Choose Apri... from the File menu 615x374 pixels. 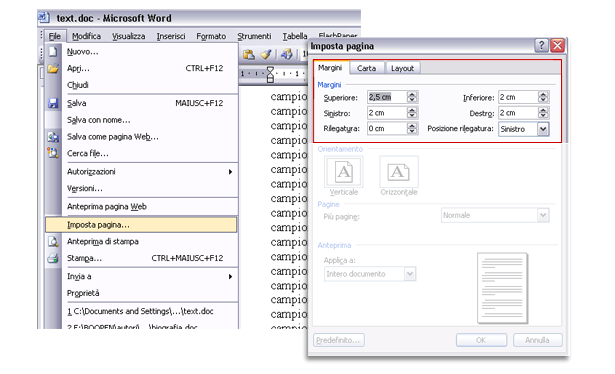[141, 69]
